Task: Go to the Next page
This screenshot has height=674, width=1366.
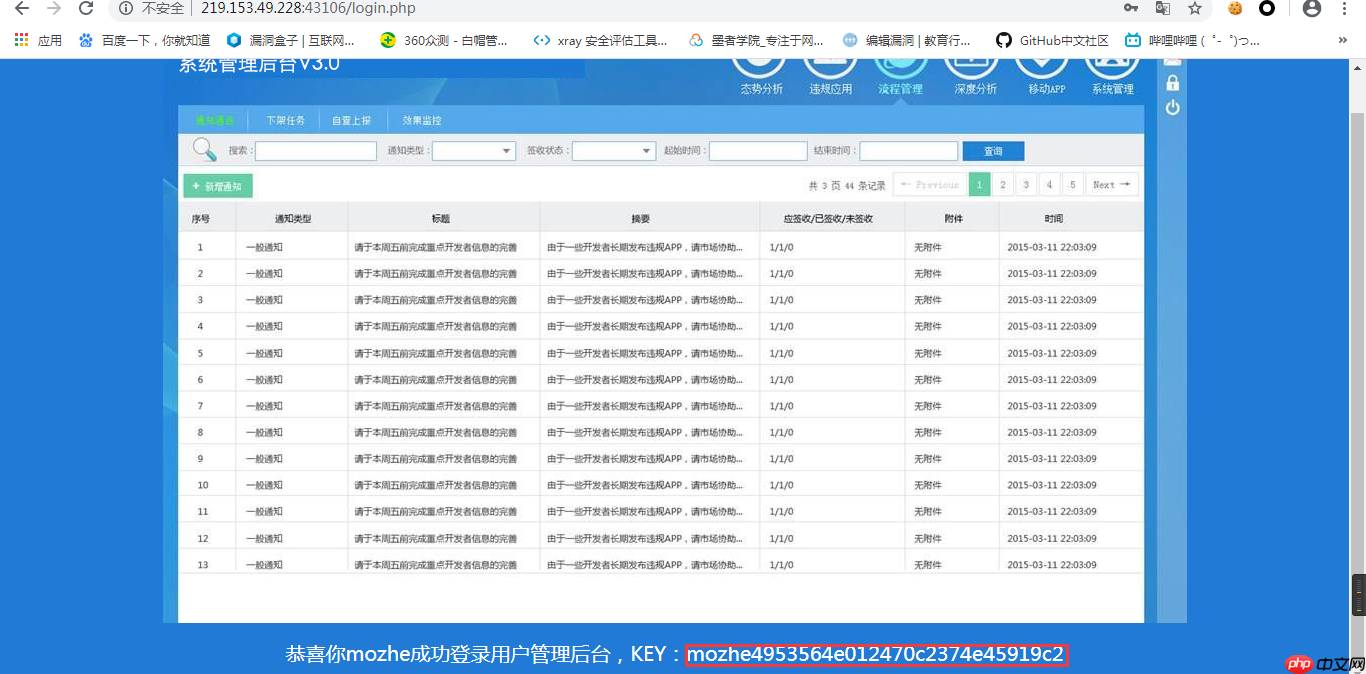Action: click(1111, 184)
